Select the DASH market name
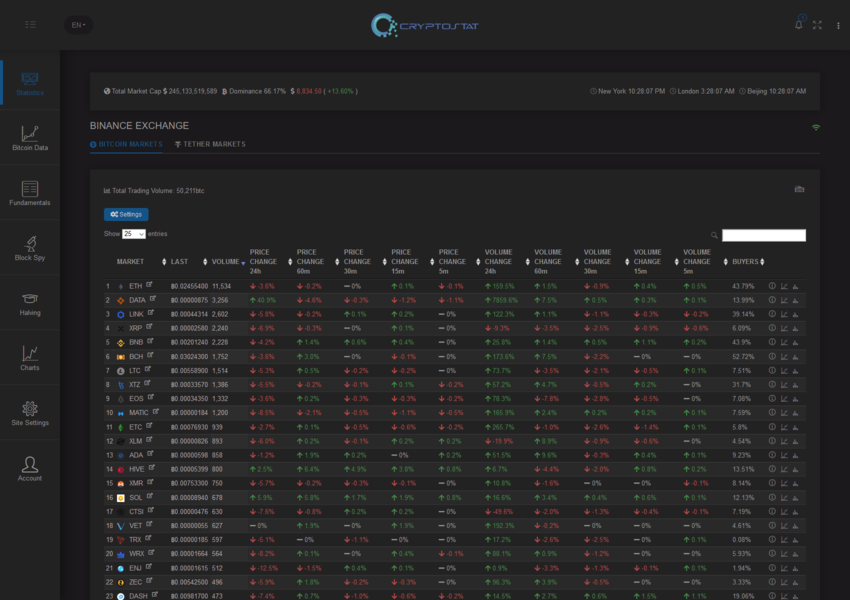The width and height of the screenshot is (850, 600). click(138, 596)
